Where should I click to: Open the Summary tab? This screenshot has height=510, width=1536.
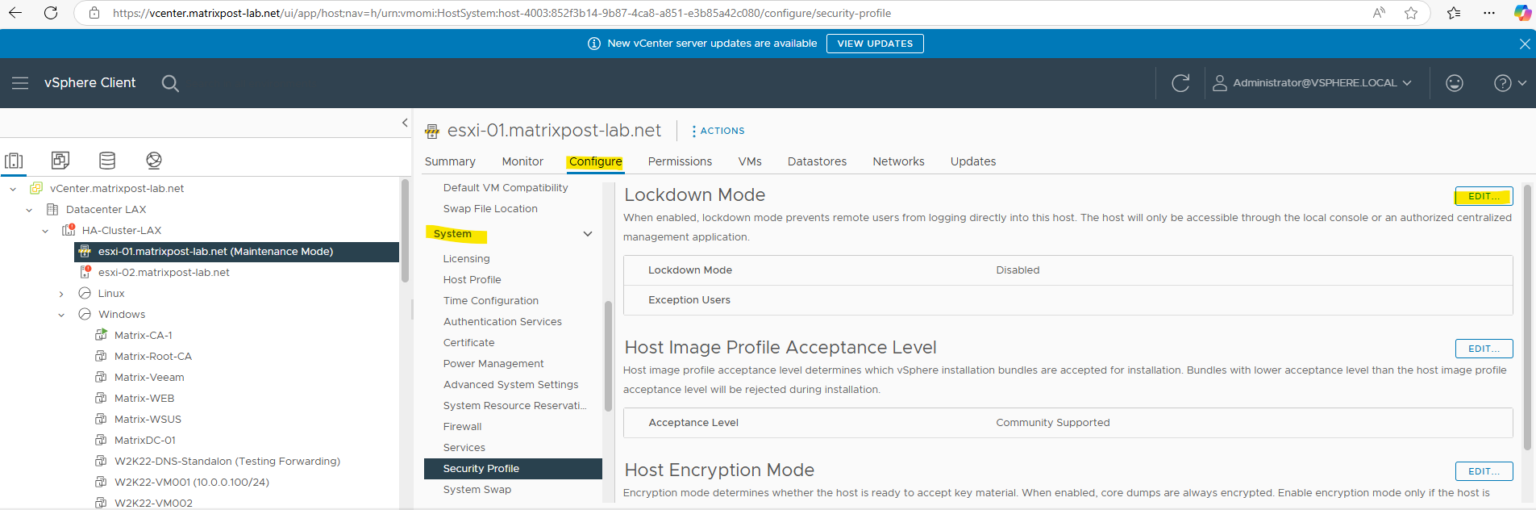click(450, 161)
